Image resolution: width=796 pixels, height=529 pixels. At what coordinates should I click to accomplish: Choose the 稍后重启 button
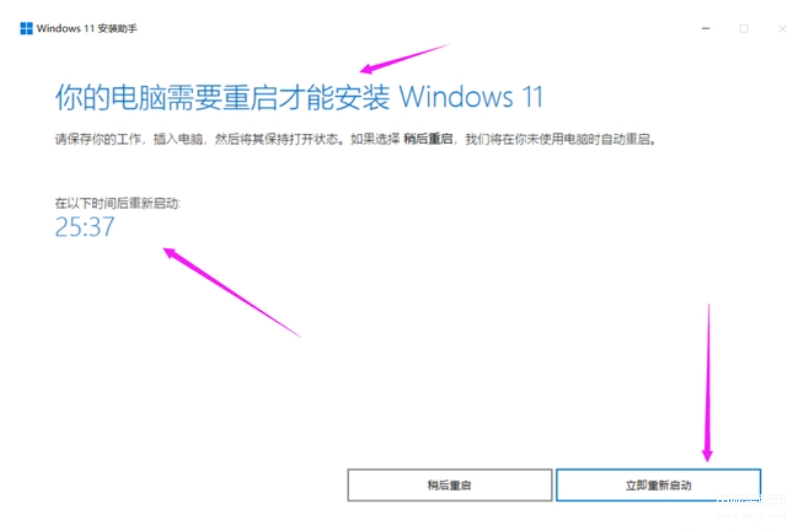449,485
